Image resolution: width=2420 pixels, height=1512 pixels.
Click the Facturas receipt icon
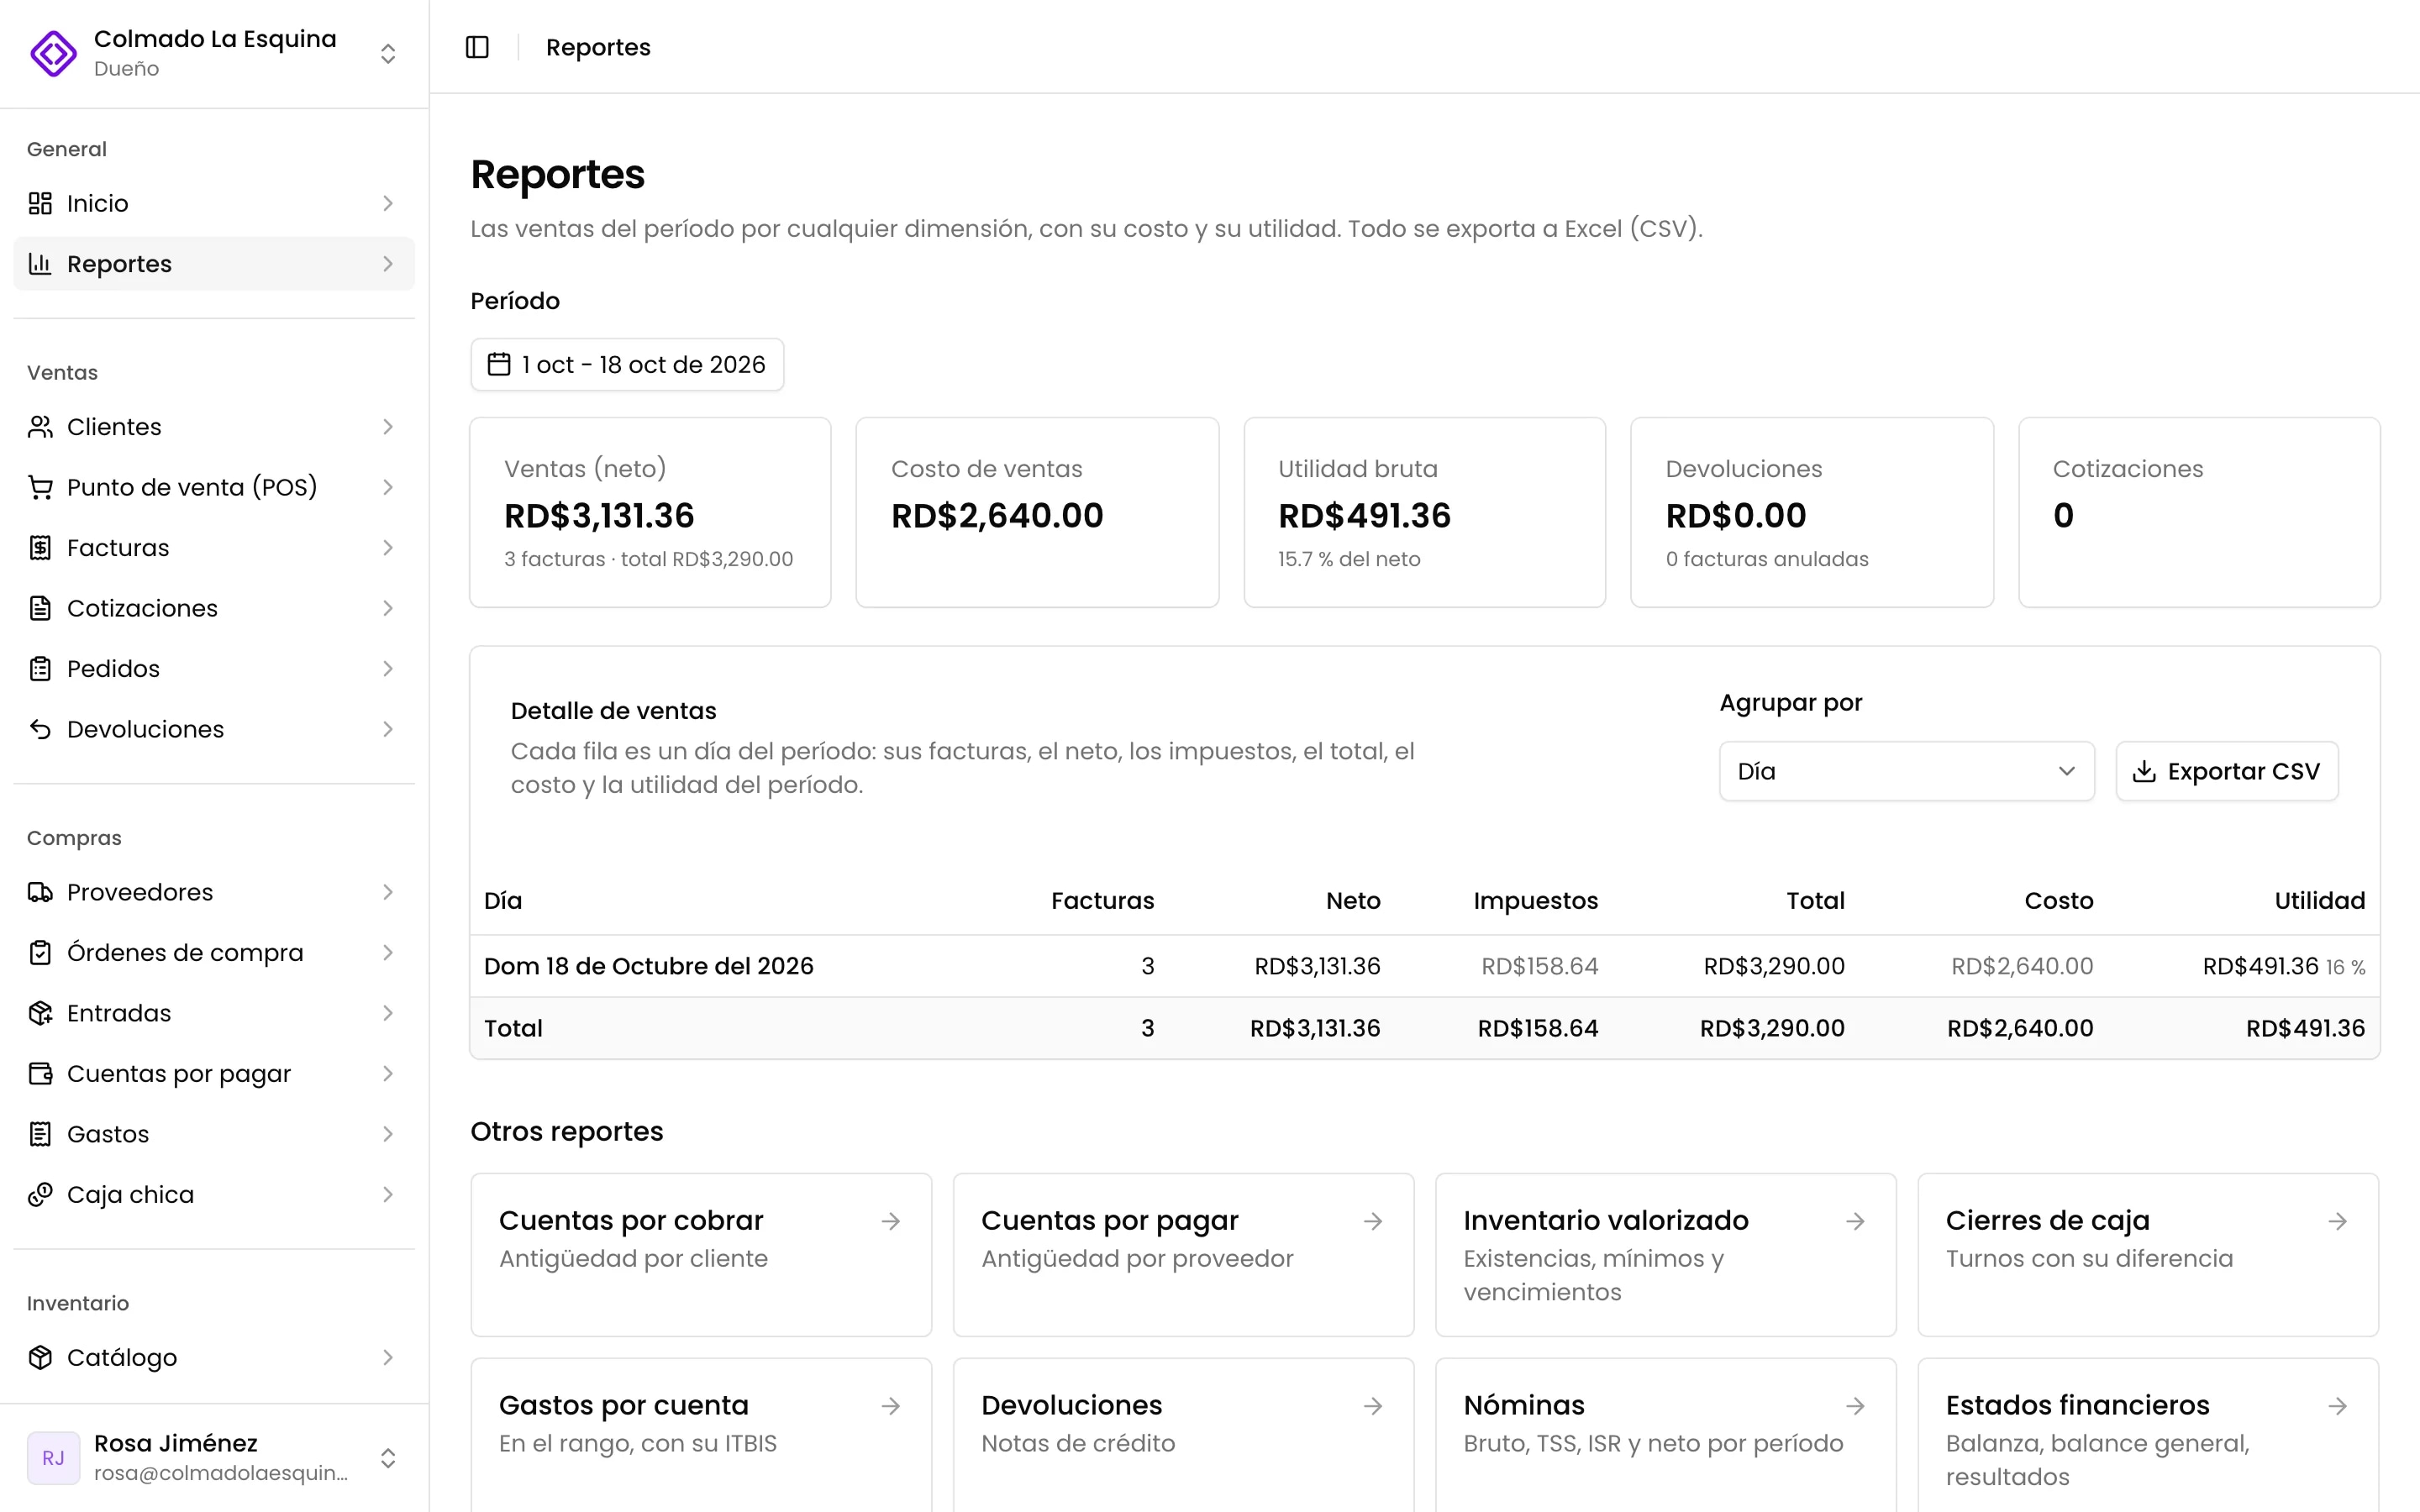click(40, 548)
